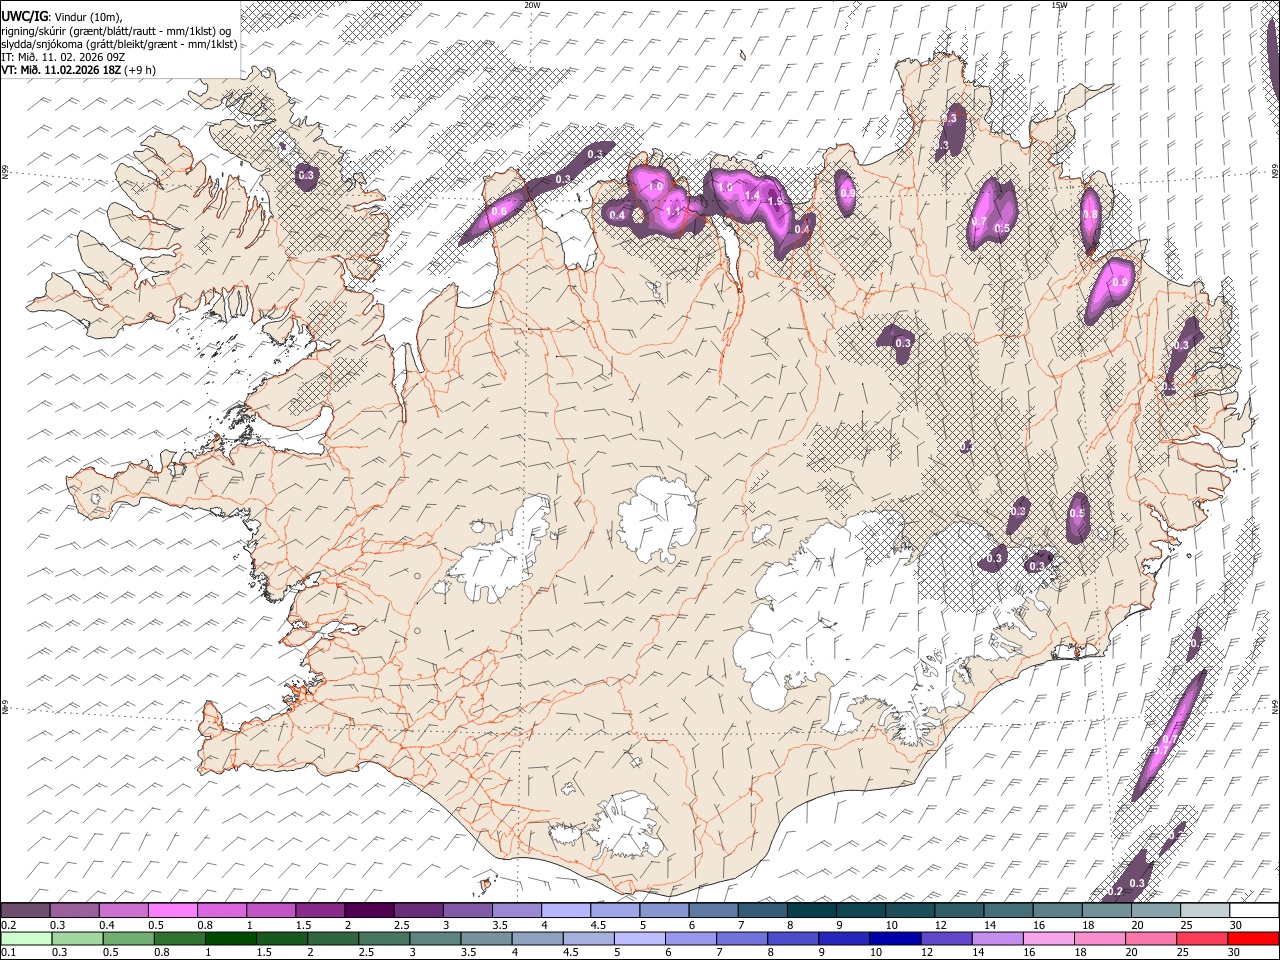Screen dimensions: 1280x960
Task: Pick the deep blue 10 swatch, lower legend row
Action: click(x=894, y=938)
